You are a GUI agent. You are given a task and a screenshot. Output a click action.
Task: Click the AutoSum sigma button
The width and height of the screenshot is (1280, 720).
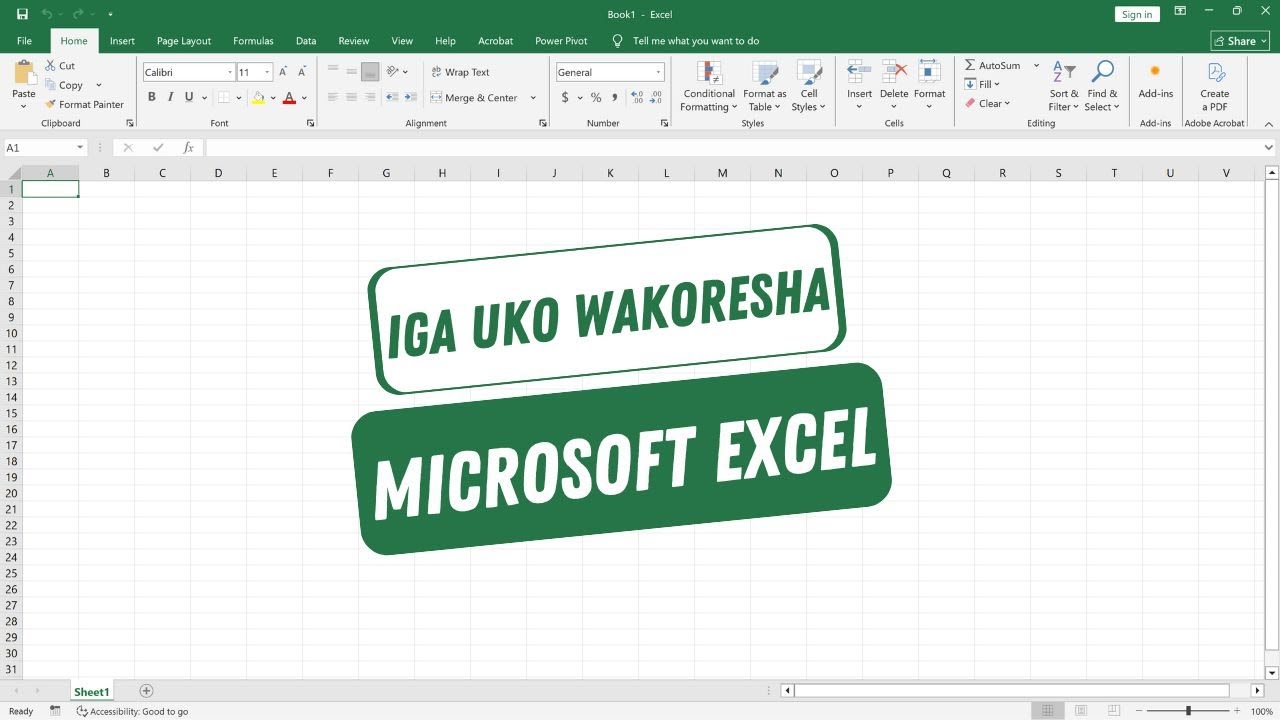pyautogui.click(x=992, y=66)
